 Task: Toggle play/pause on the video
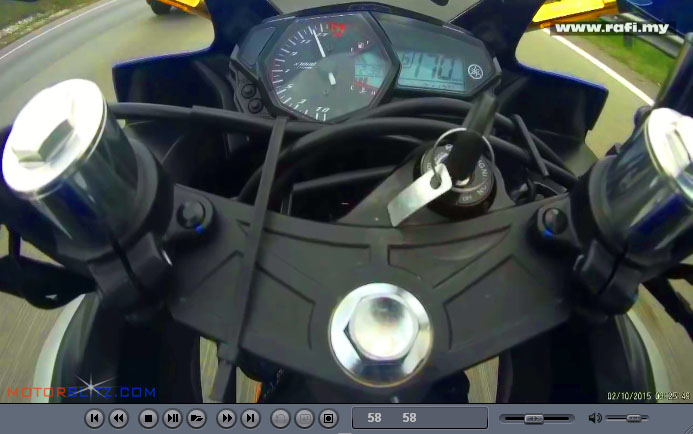(172, 418)
